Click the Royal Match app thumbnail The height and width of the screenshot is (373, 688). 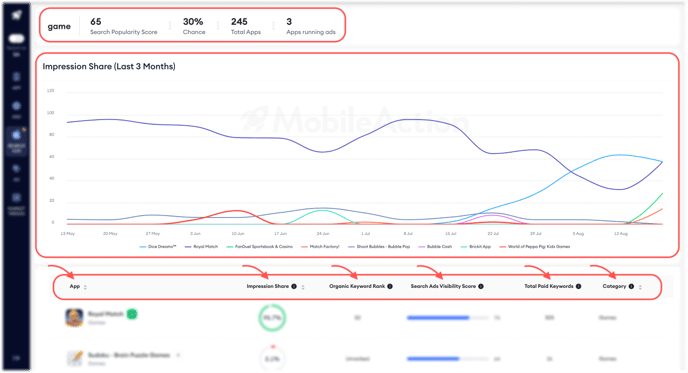[74, 318]
